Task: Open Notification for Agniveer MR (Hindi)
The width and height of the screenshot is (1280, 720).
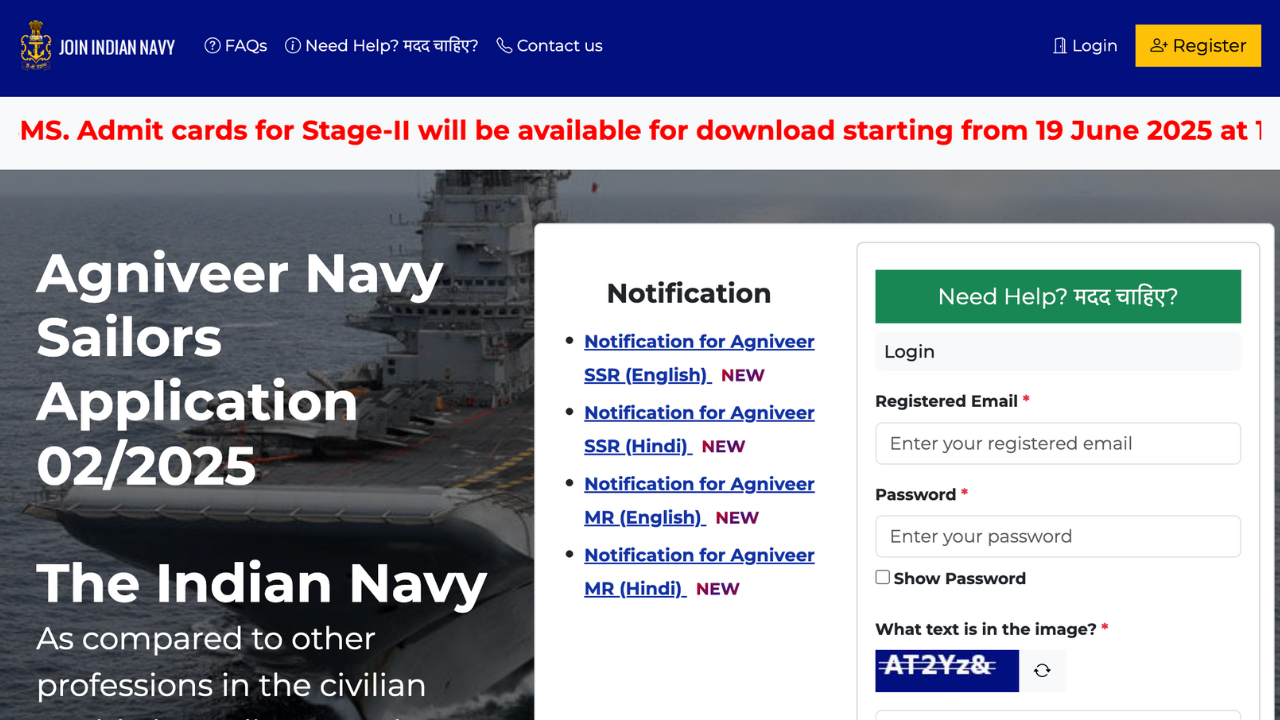Action: coord(698,555)
